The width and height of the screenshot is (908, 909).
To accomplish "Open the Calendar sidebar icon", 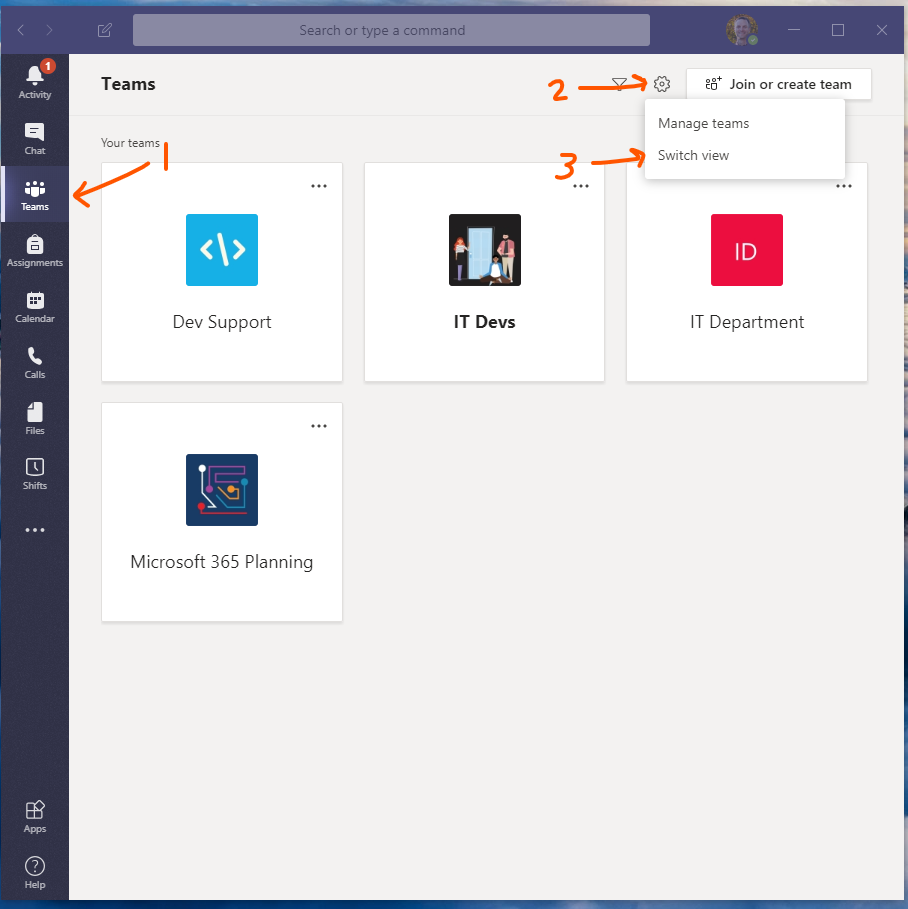I will tap(35, 307).
